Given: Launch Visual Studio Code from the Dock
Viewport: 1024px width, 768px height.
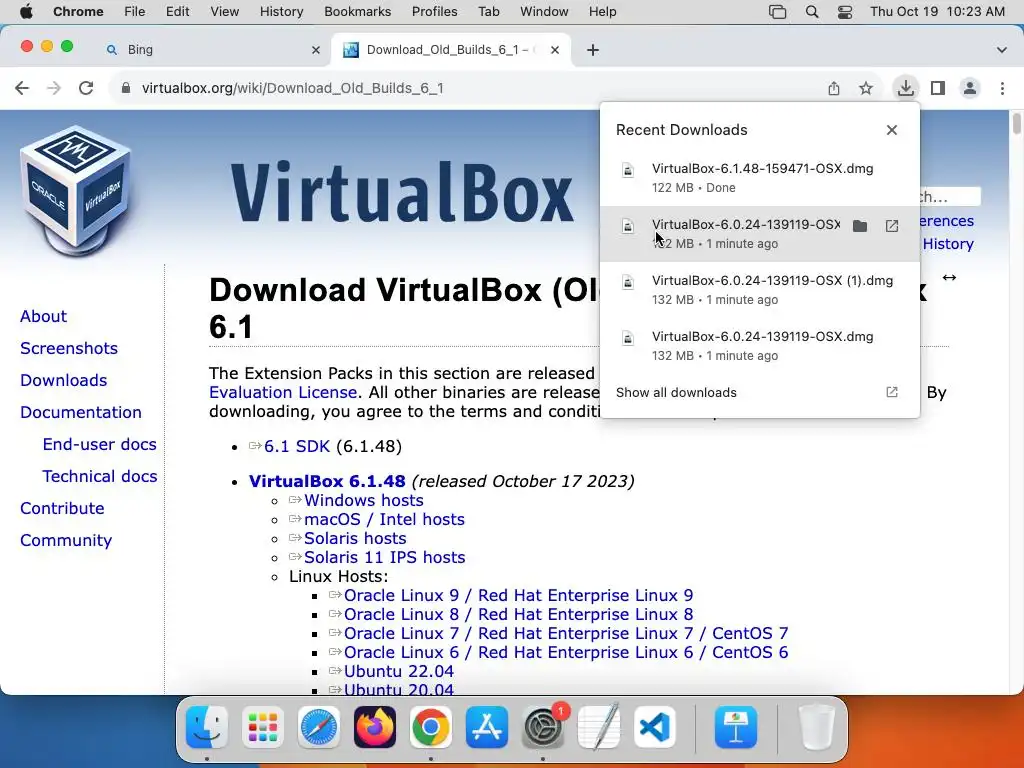Looking at the screenshot, I should [x=654, y=727].
